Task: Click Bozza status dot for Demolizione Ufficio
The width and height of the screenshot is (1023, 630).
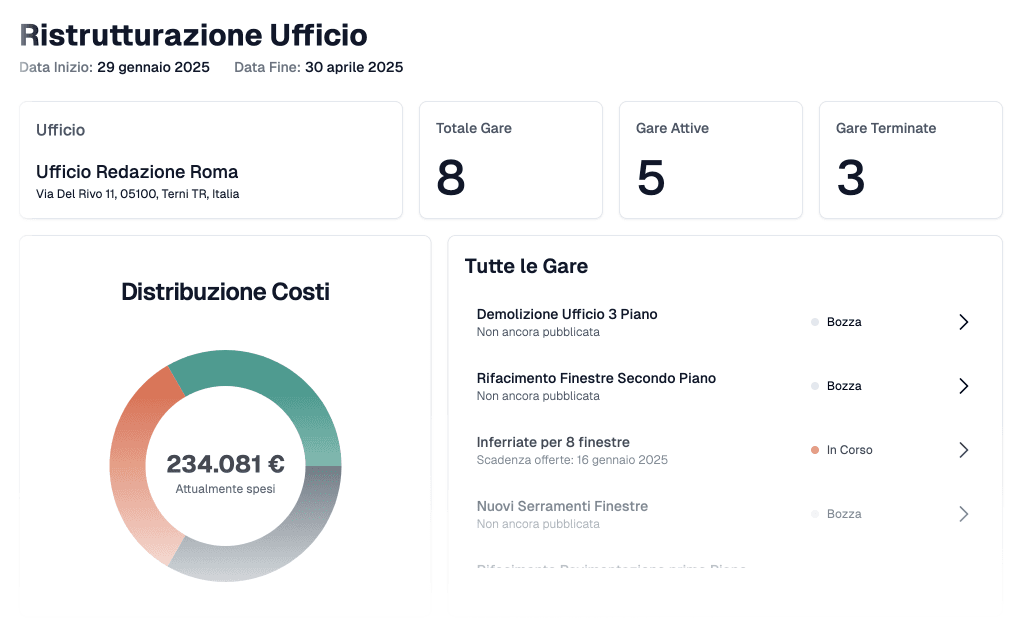Action: 815,322
